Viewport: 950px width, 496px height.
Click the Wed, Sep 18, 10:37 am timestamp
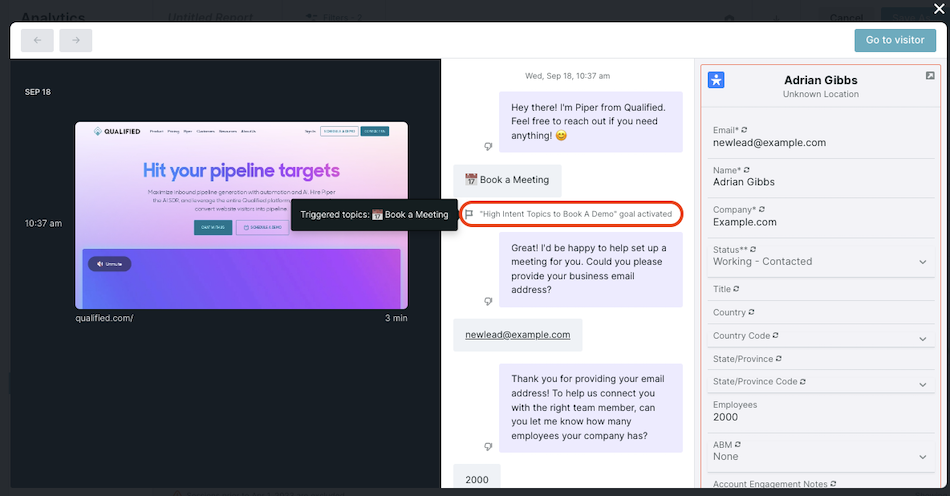(x=568, y=76)
